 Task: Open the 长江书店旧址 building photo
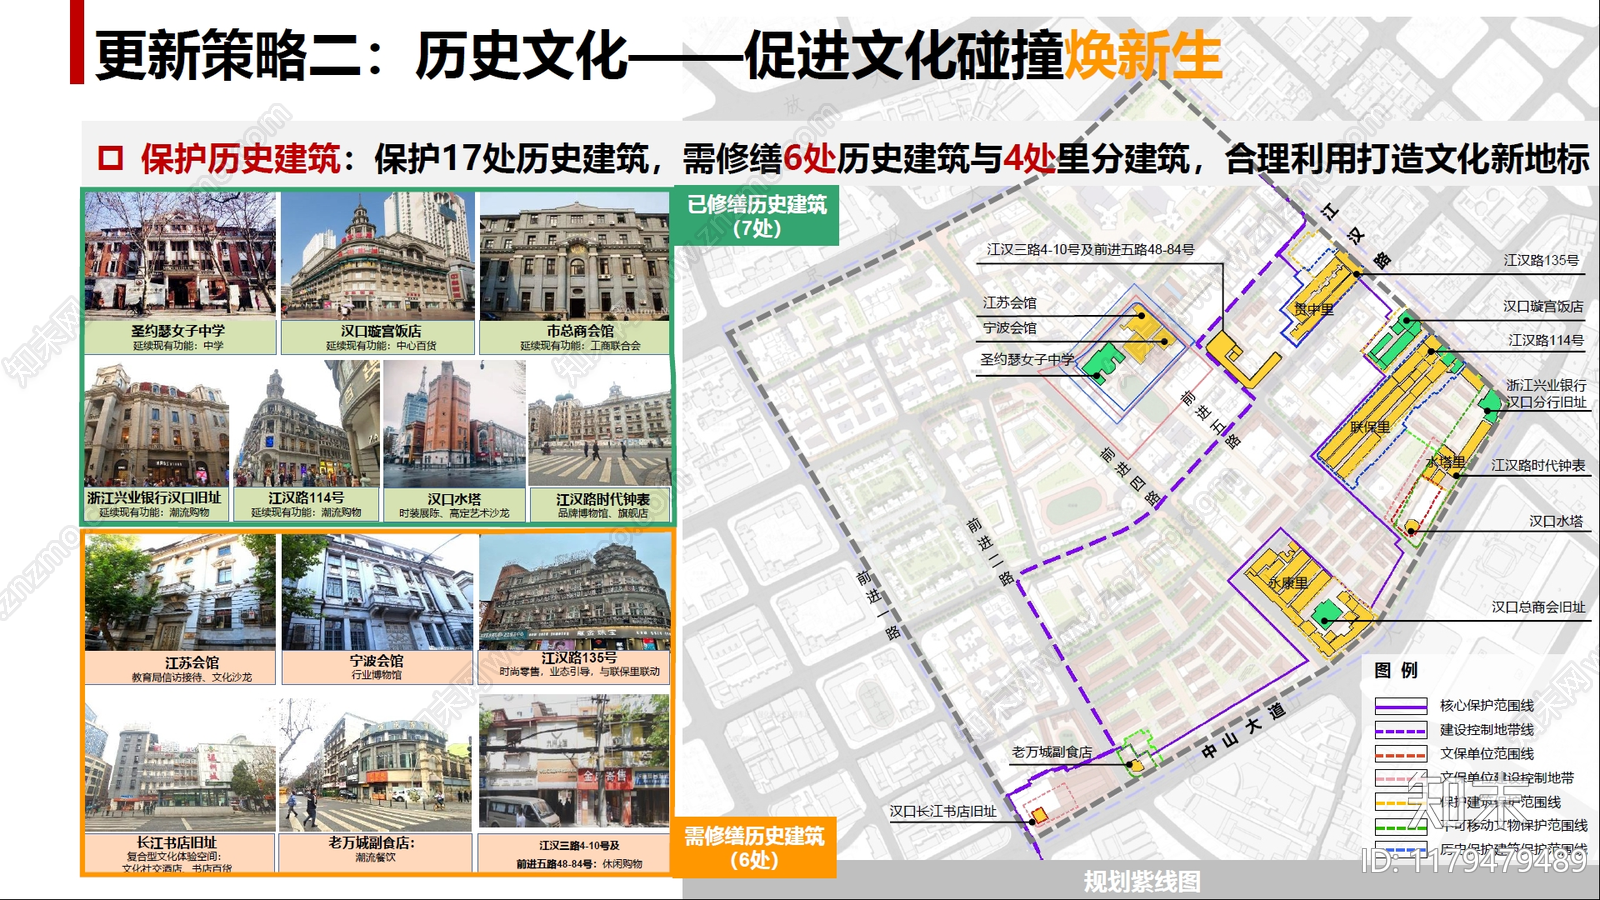pos(180,765)
